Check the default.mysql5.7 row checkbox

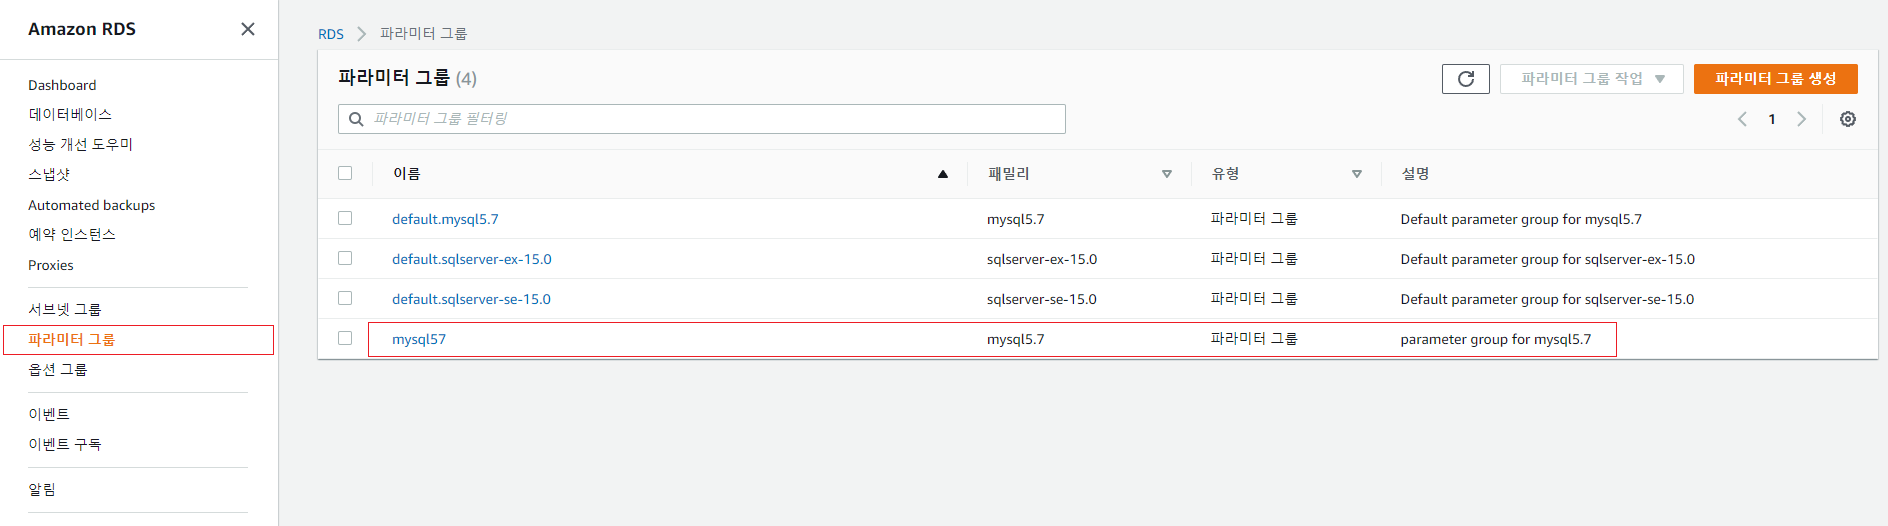click(x=345, y=218)
